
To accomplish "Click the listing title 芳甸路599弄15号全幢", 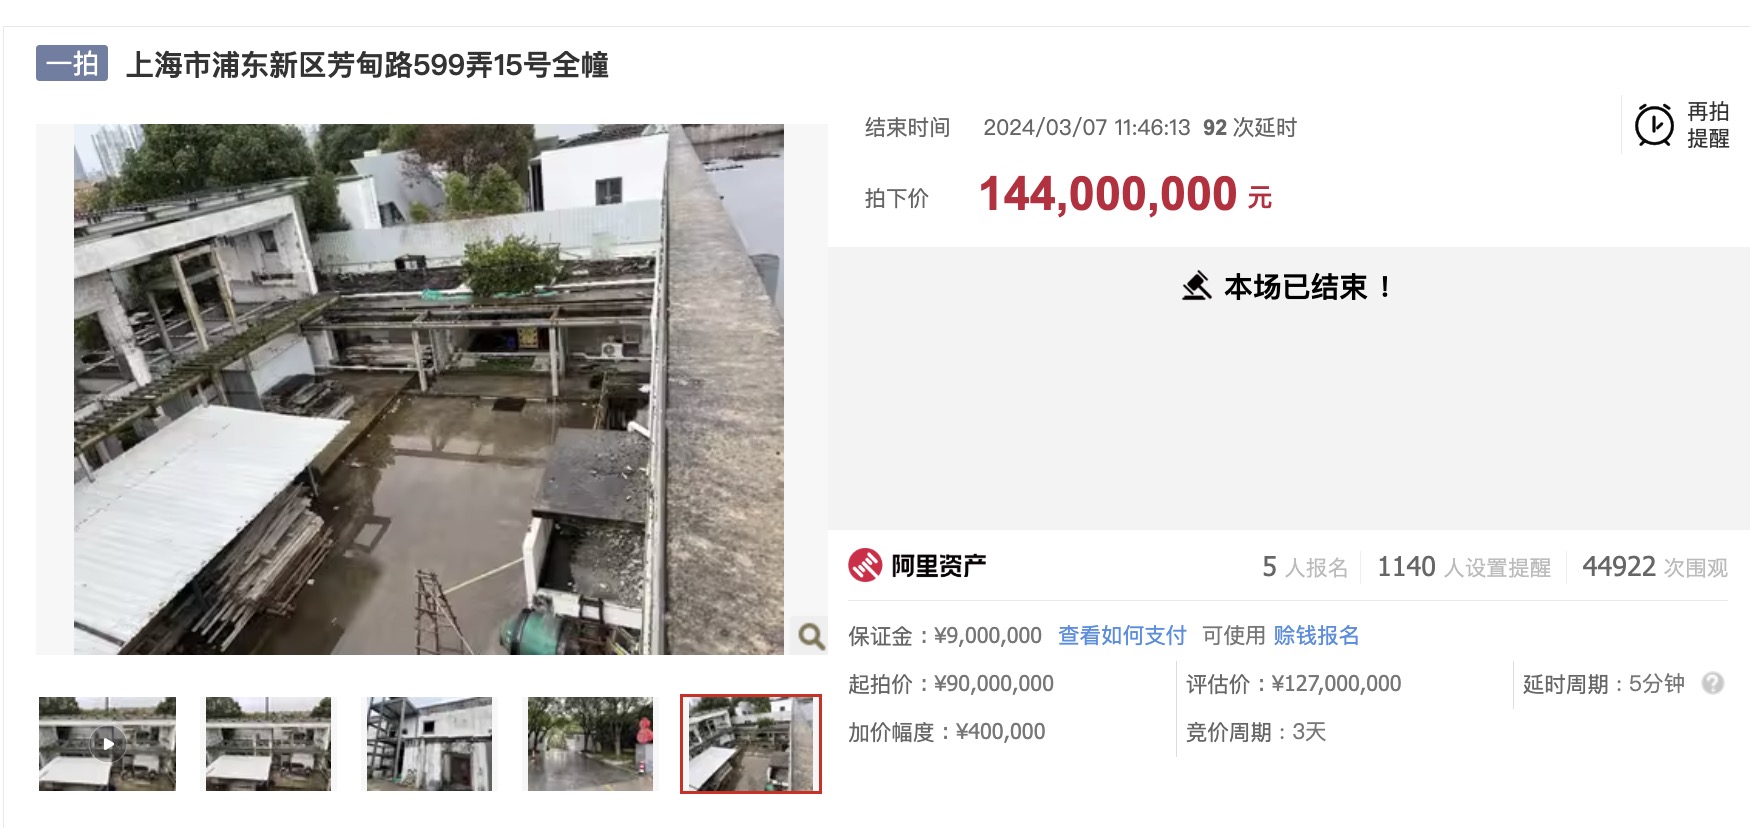I will point(367,65).
